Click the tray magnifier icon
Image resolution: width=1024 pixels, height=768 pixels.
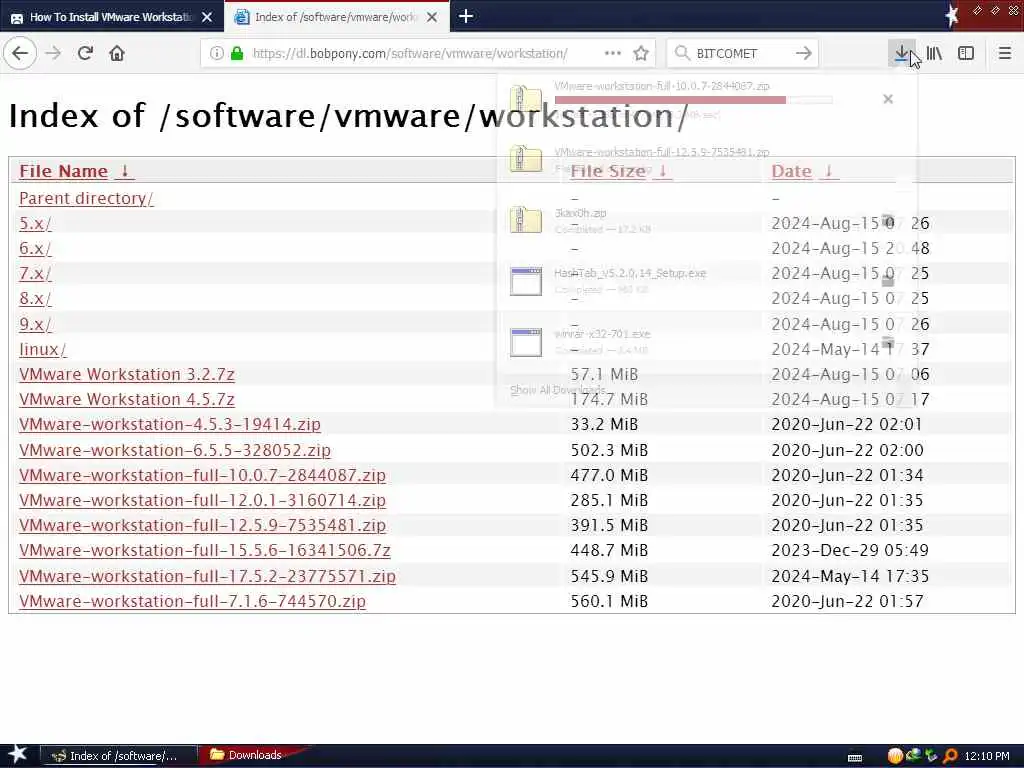[950, 756]
